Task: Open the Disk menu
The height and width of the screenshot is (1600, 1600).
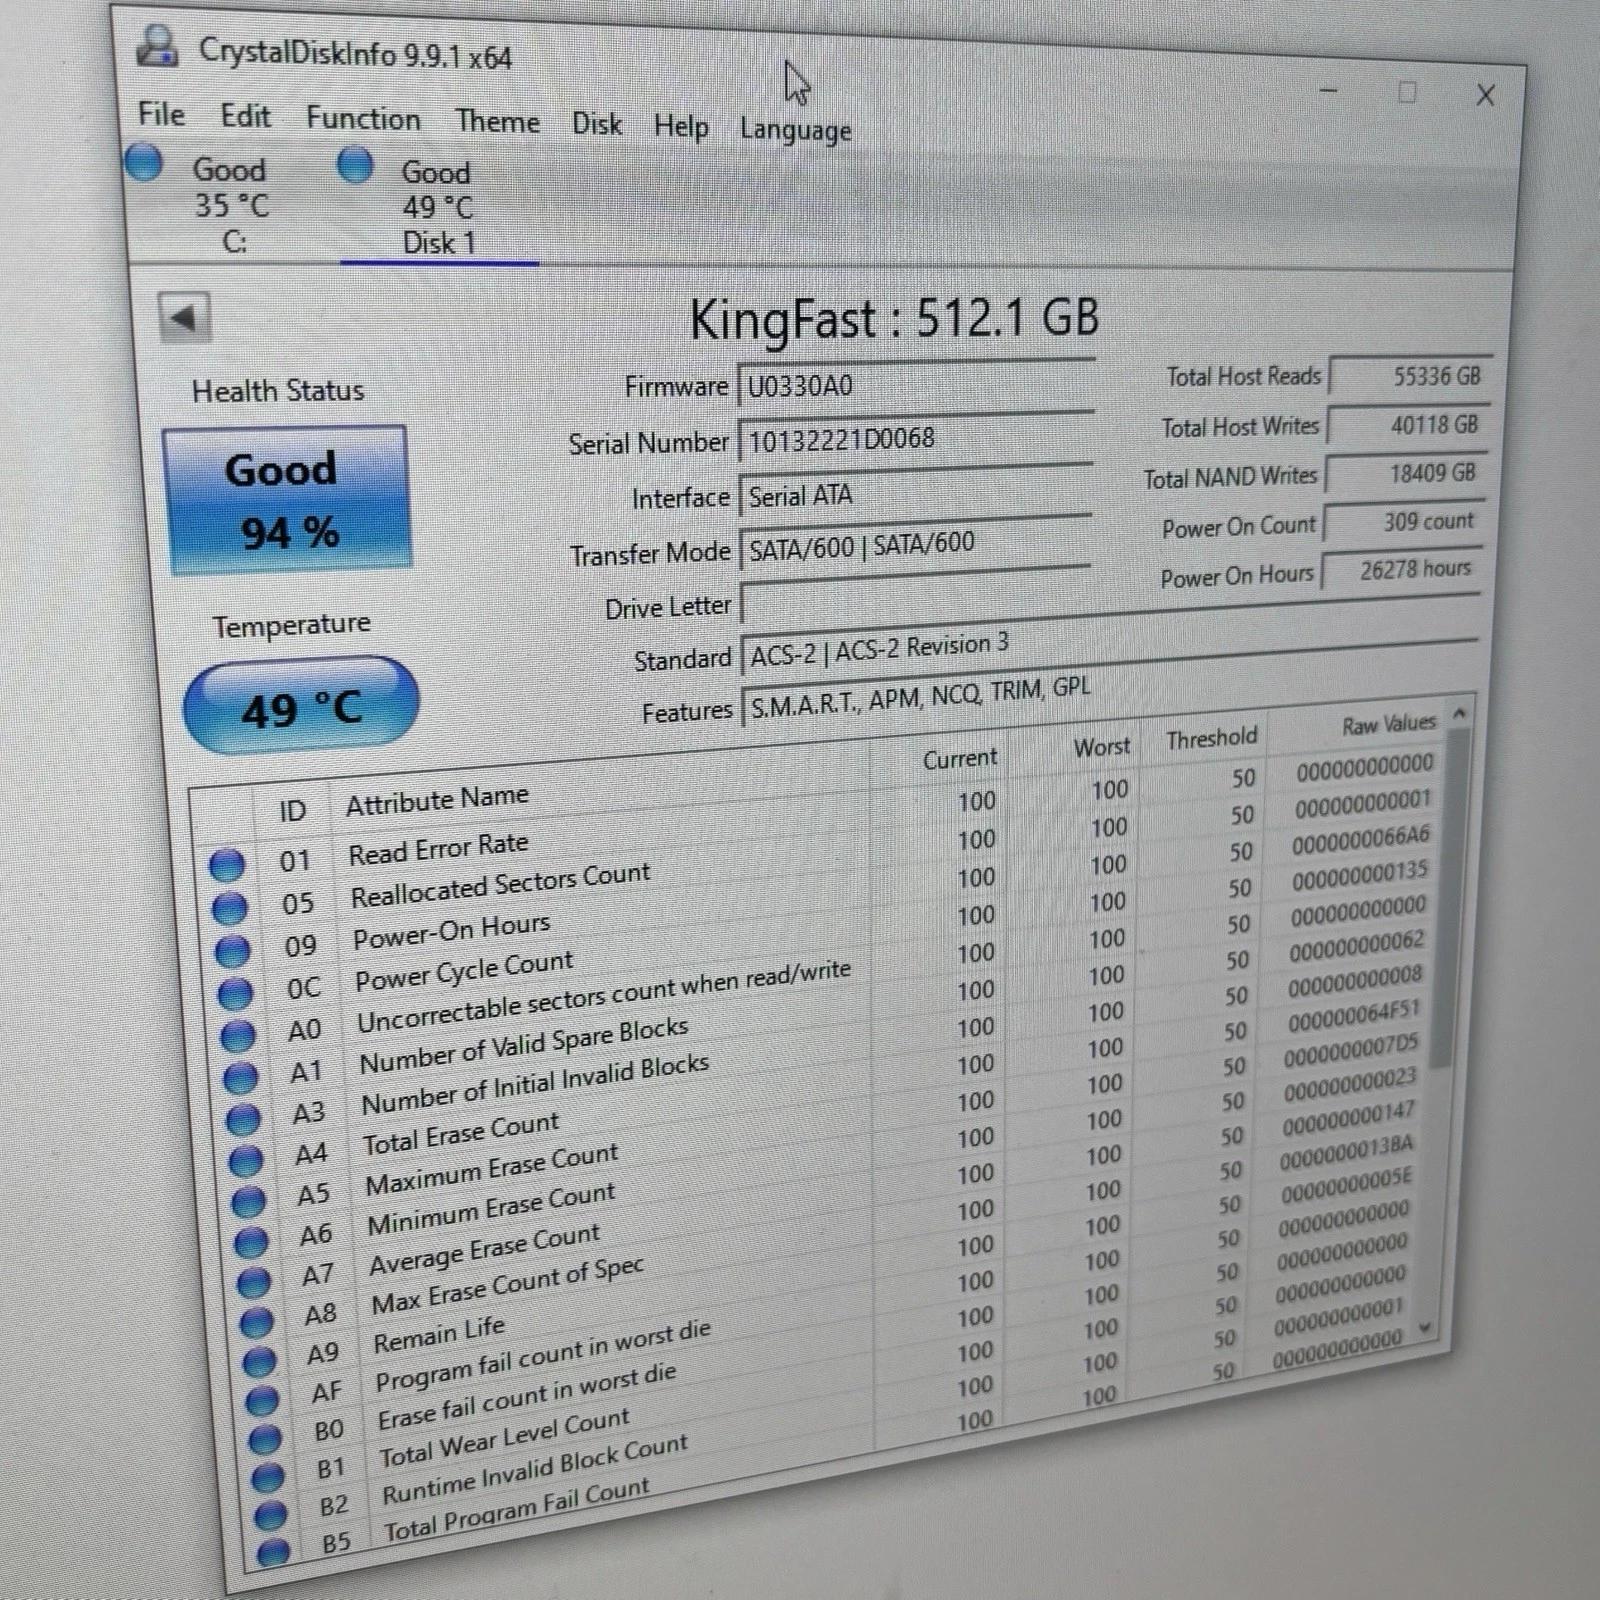Action: [x=597, y=125]
